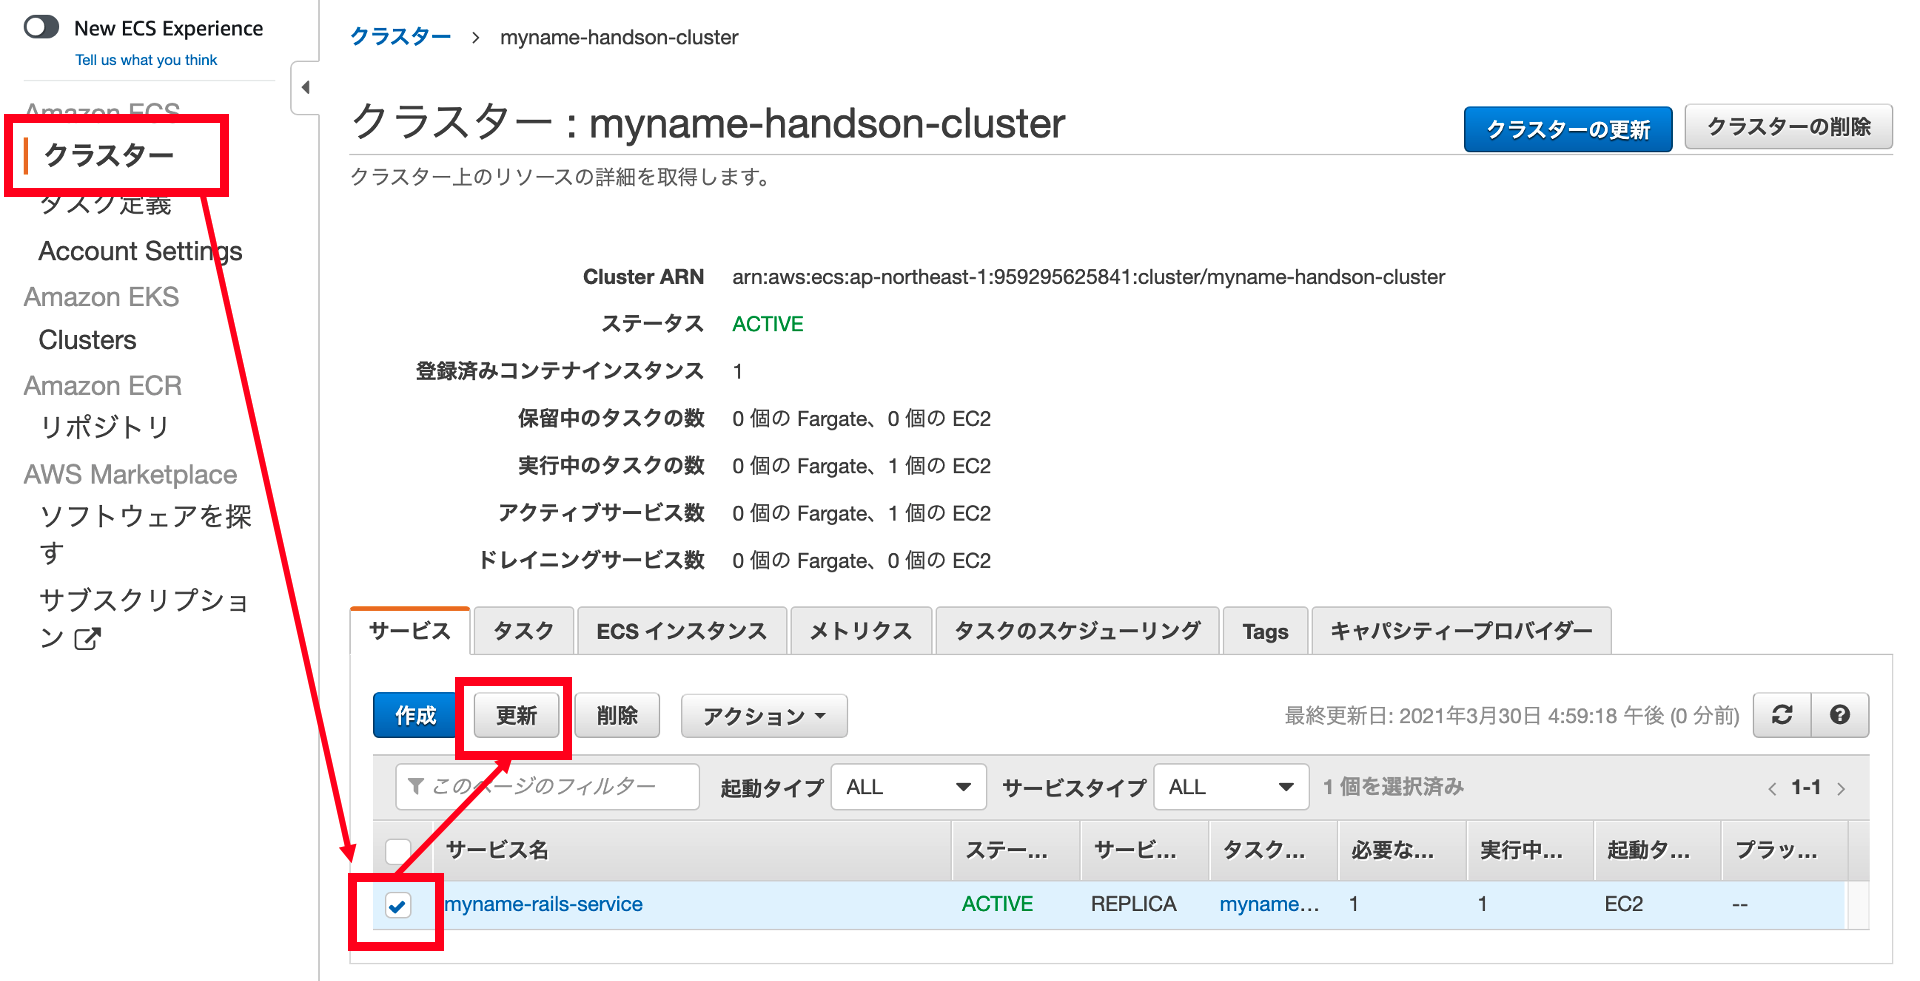Click the EC2 launch type cell

[x=1624, y=904]
